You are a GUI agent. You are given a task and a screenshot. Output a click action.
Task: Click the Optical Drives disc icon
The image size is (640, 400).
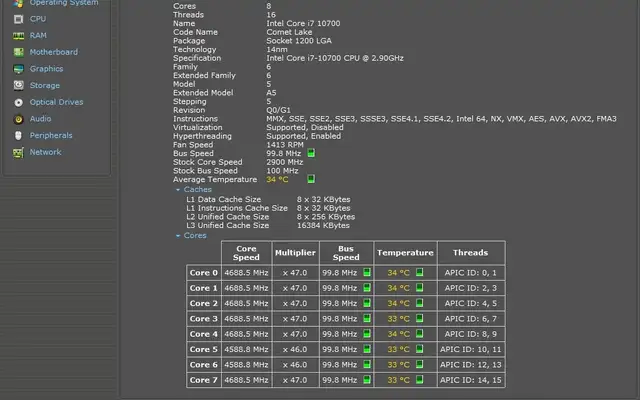[x=19, y=102]
